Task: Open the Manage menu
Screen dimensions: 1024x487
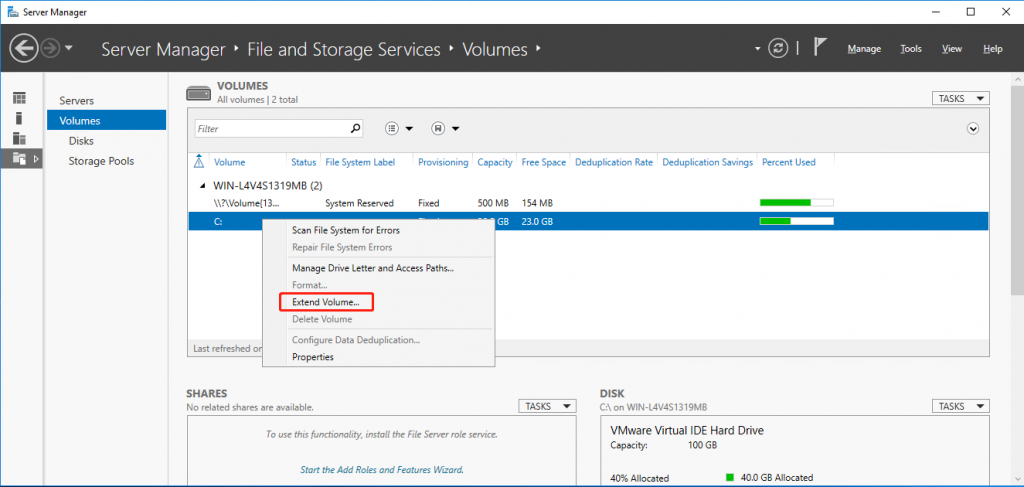Action: point(864,49)
